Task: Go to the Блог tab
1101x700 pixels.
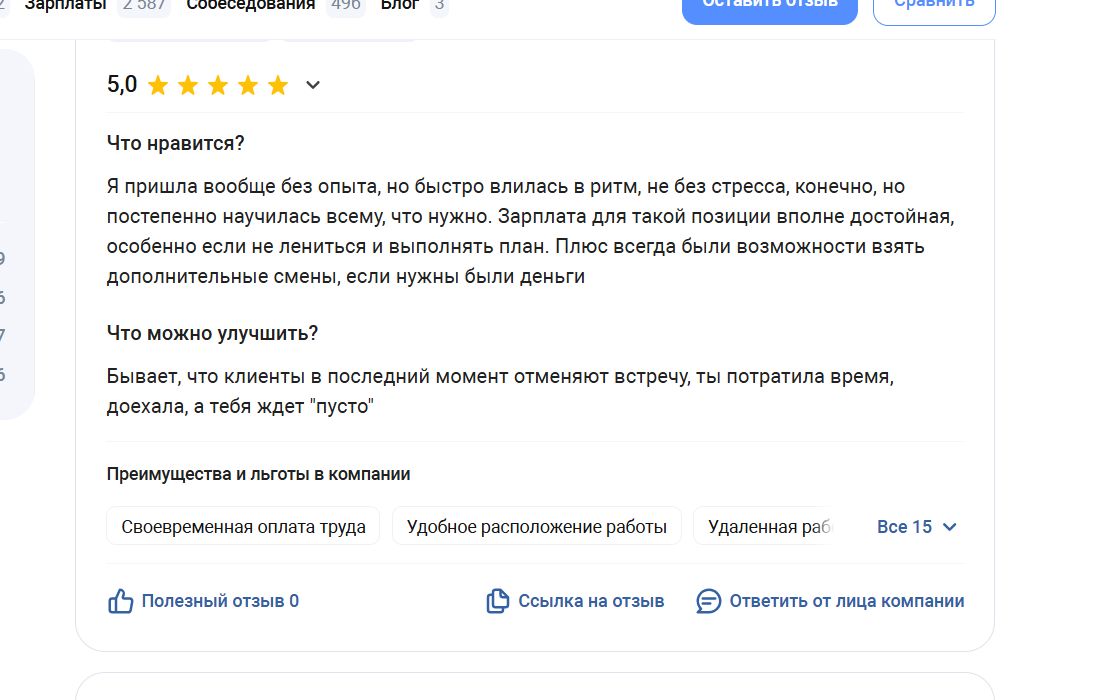Action: coord(399,4)
